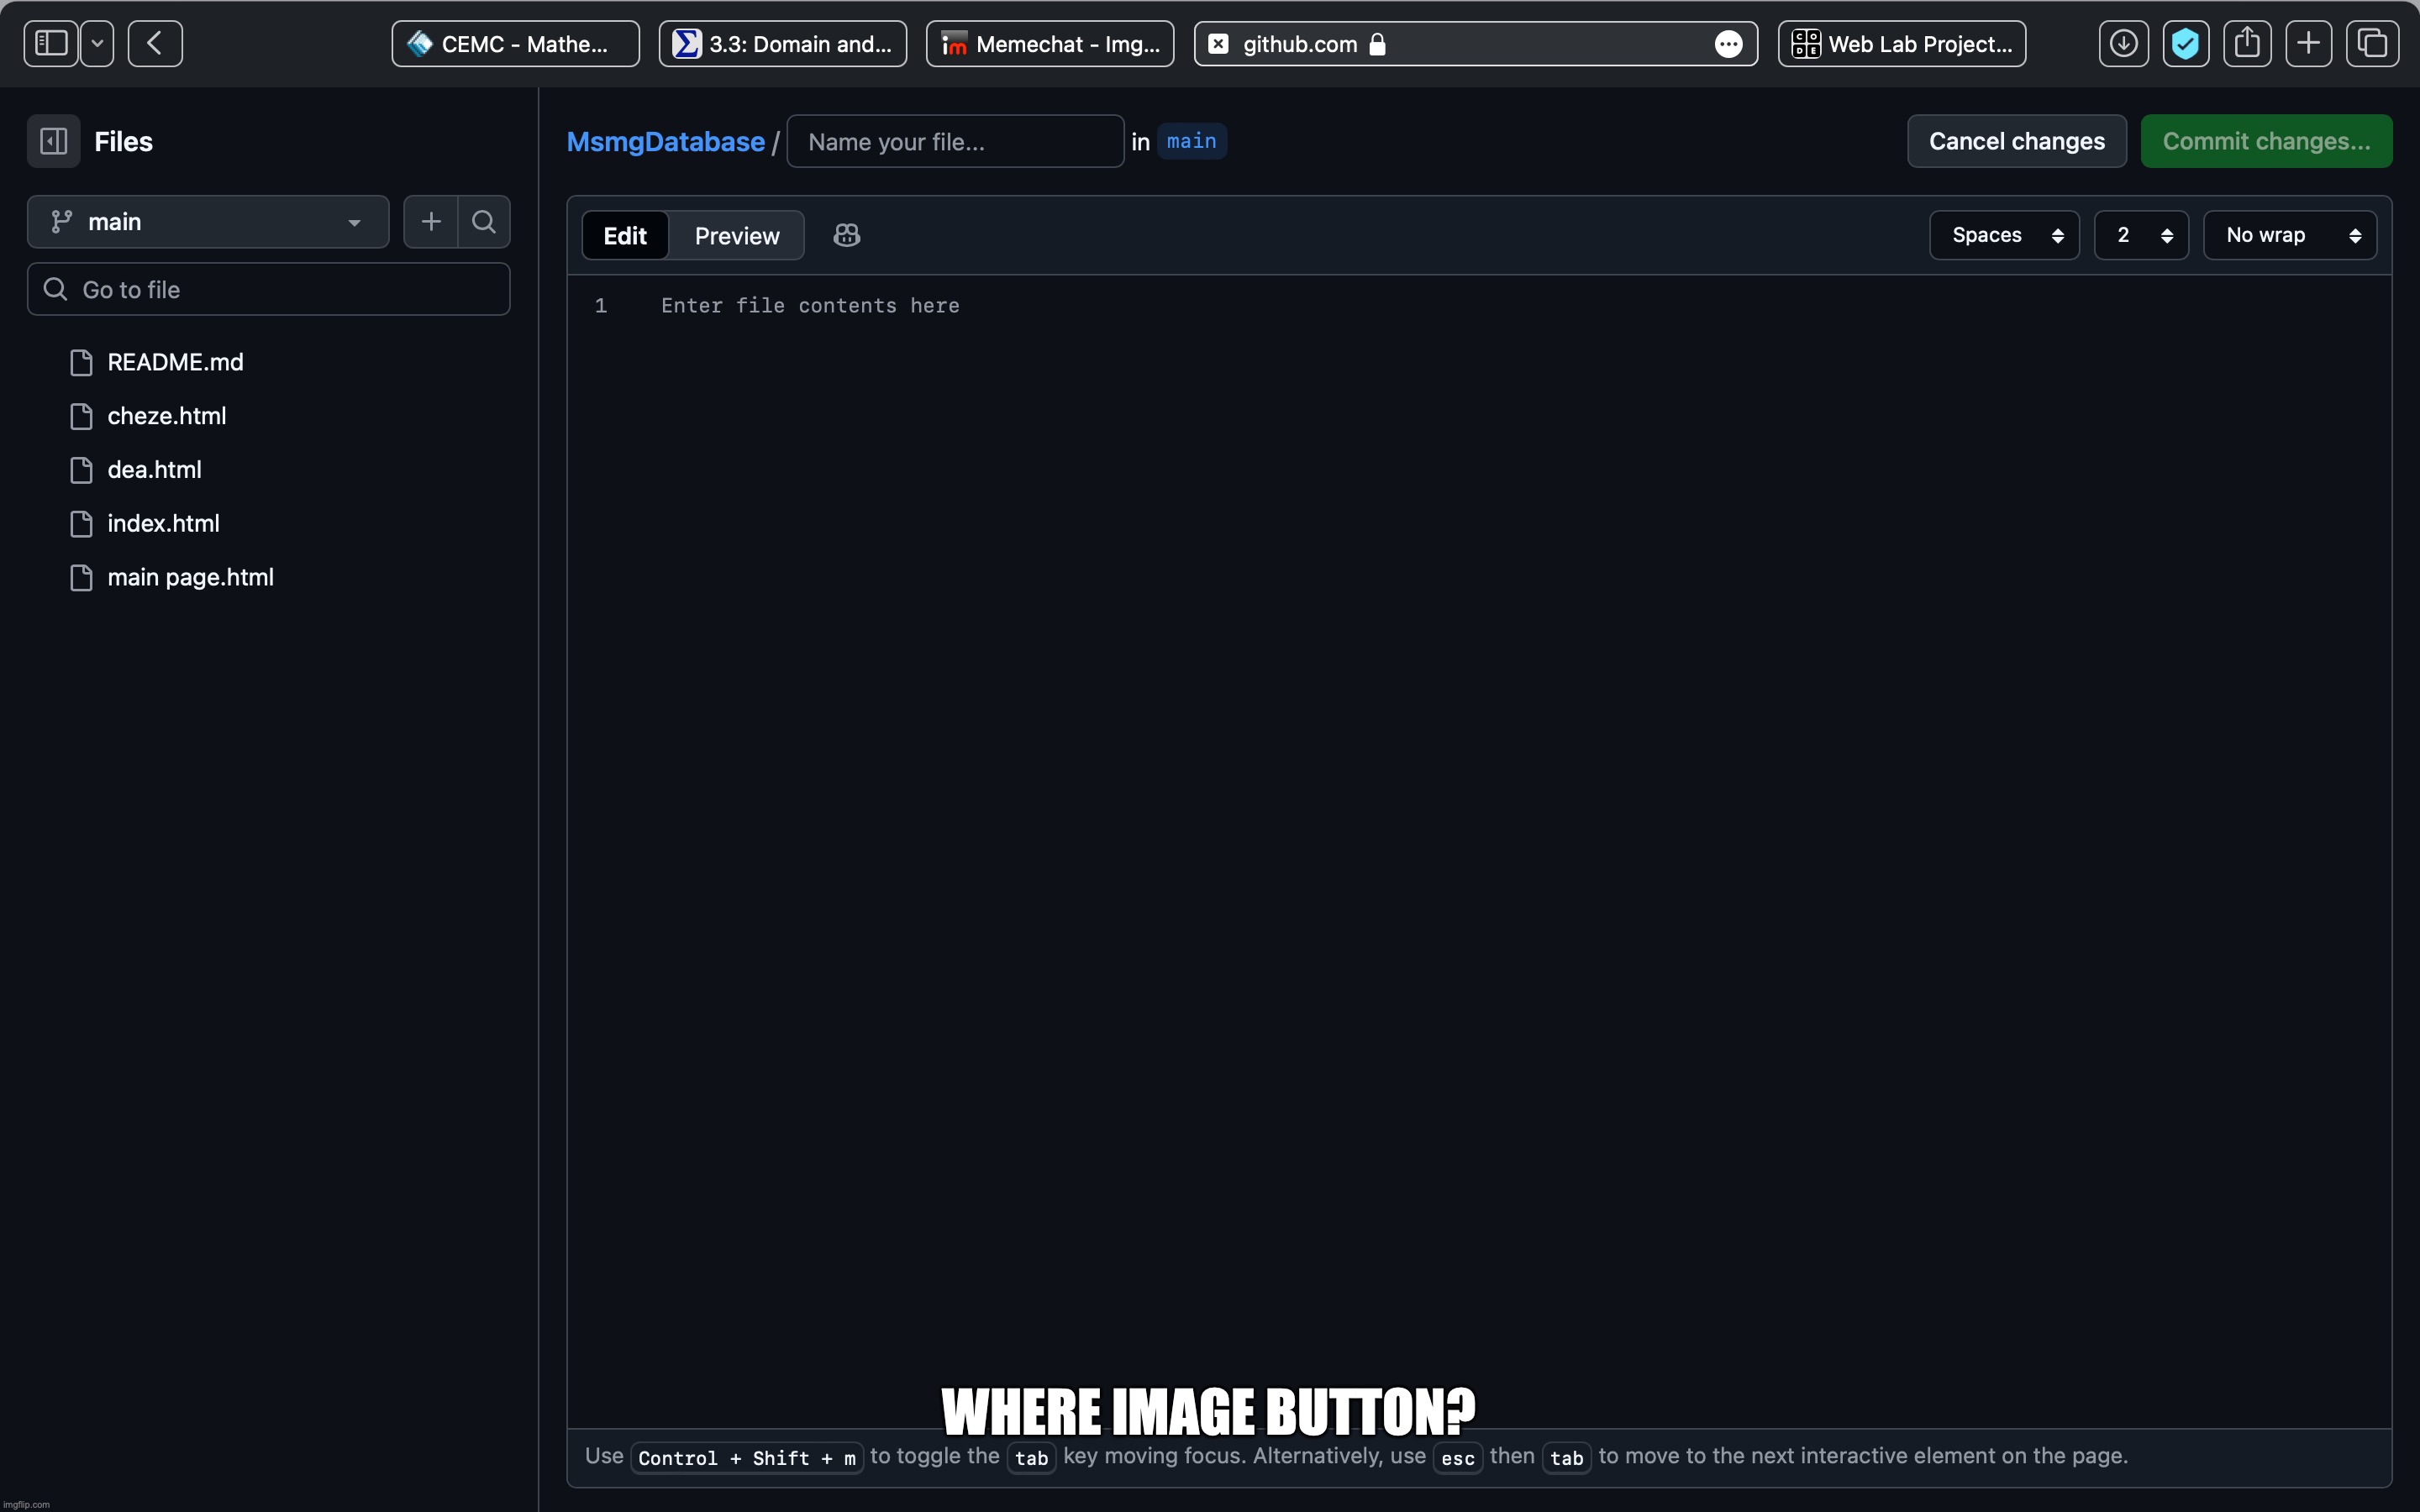2420x1512 pixels.
Task: Change the indent size dropdown
Action: point(2141,234)
